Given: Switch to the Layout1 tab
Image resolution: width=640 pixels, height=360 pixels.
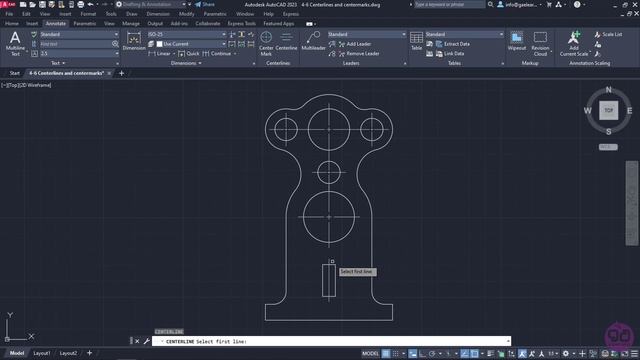Looking at the screenshot, I should point(42,353).
